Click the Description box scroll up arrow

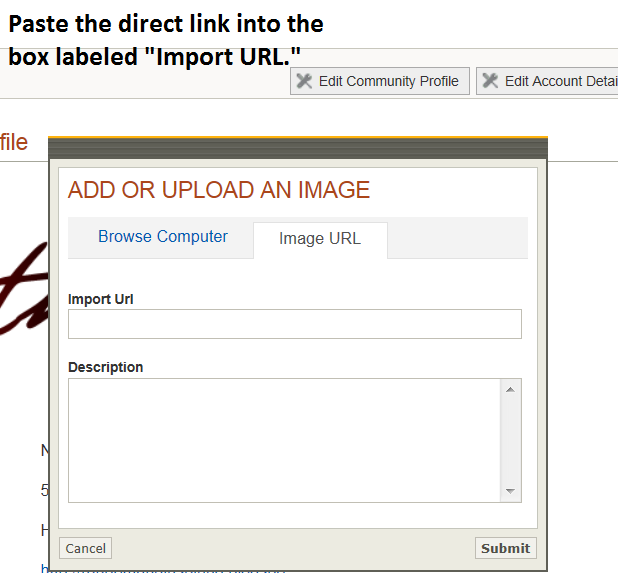510,389
